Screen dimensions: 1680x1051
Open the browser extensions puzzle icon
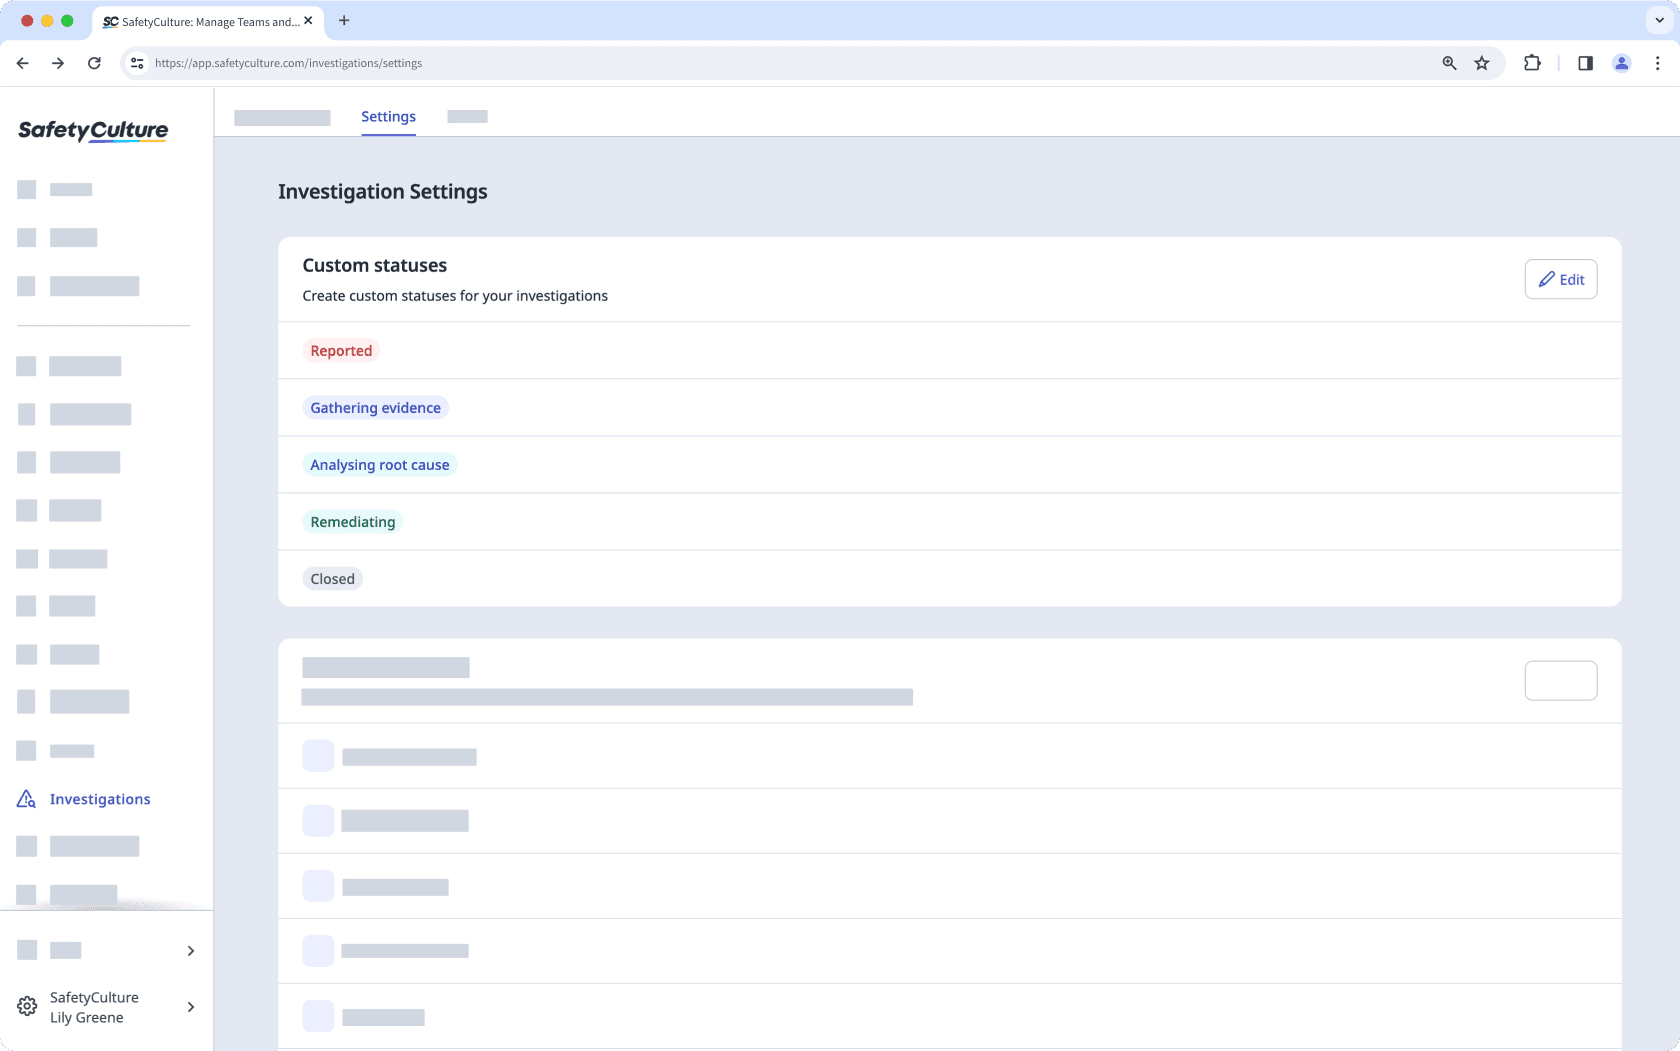(x=1531, y=62)
